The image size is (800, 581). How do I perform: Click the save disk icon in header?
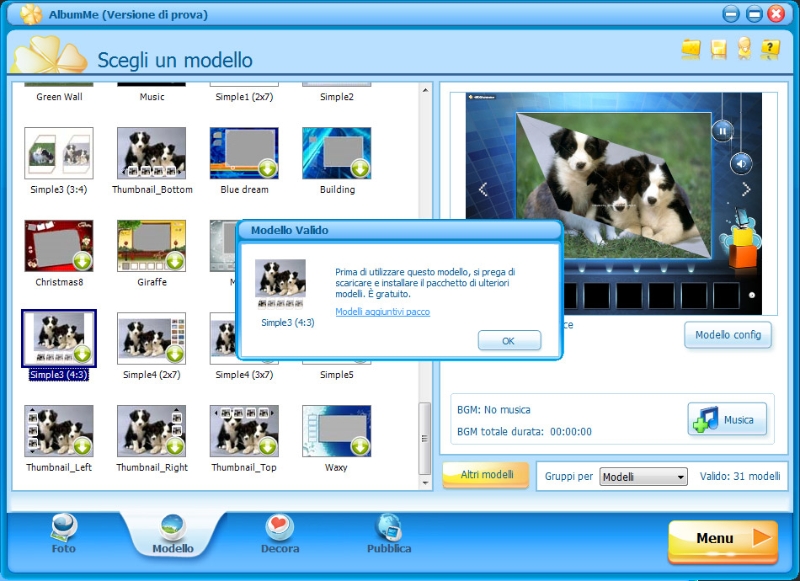coord(718,48)
